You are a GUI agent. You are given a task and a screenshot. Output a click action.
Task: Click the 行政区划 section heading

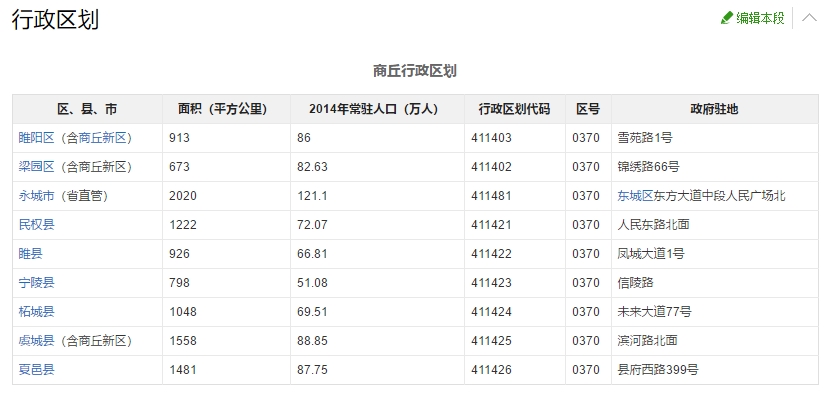click(55, 20)
